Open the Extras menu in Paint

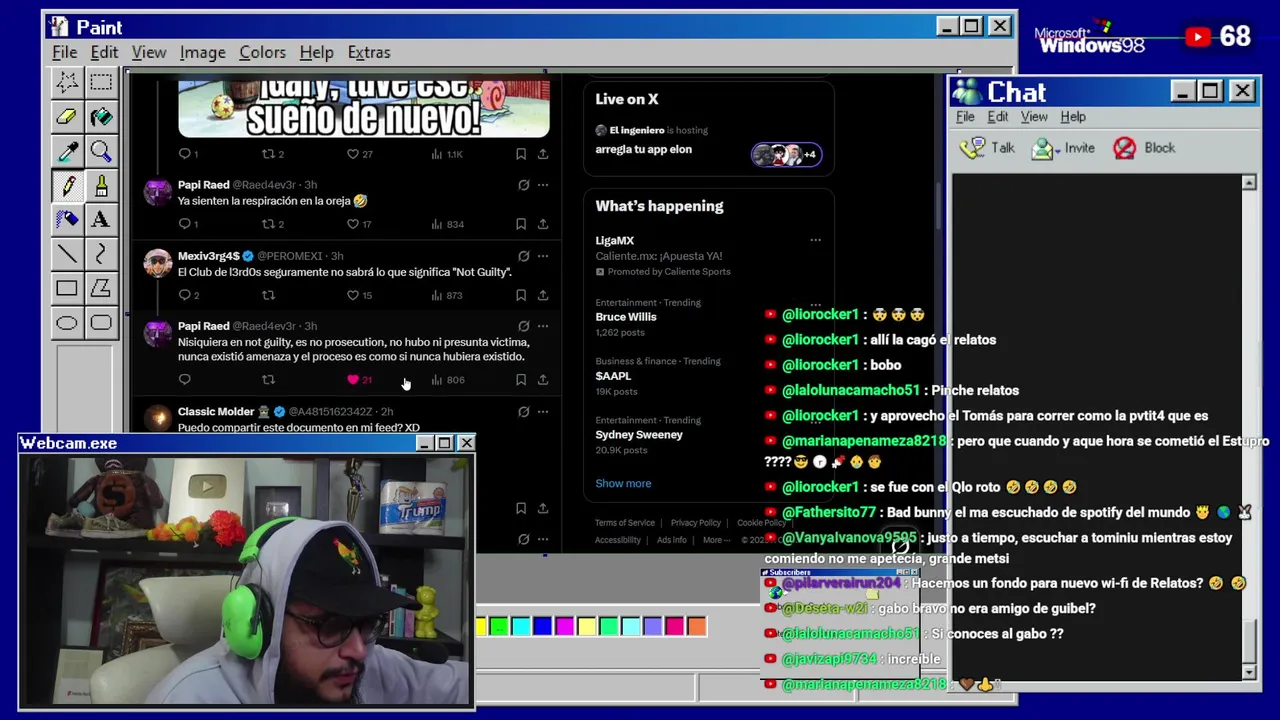point(369,52)
